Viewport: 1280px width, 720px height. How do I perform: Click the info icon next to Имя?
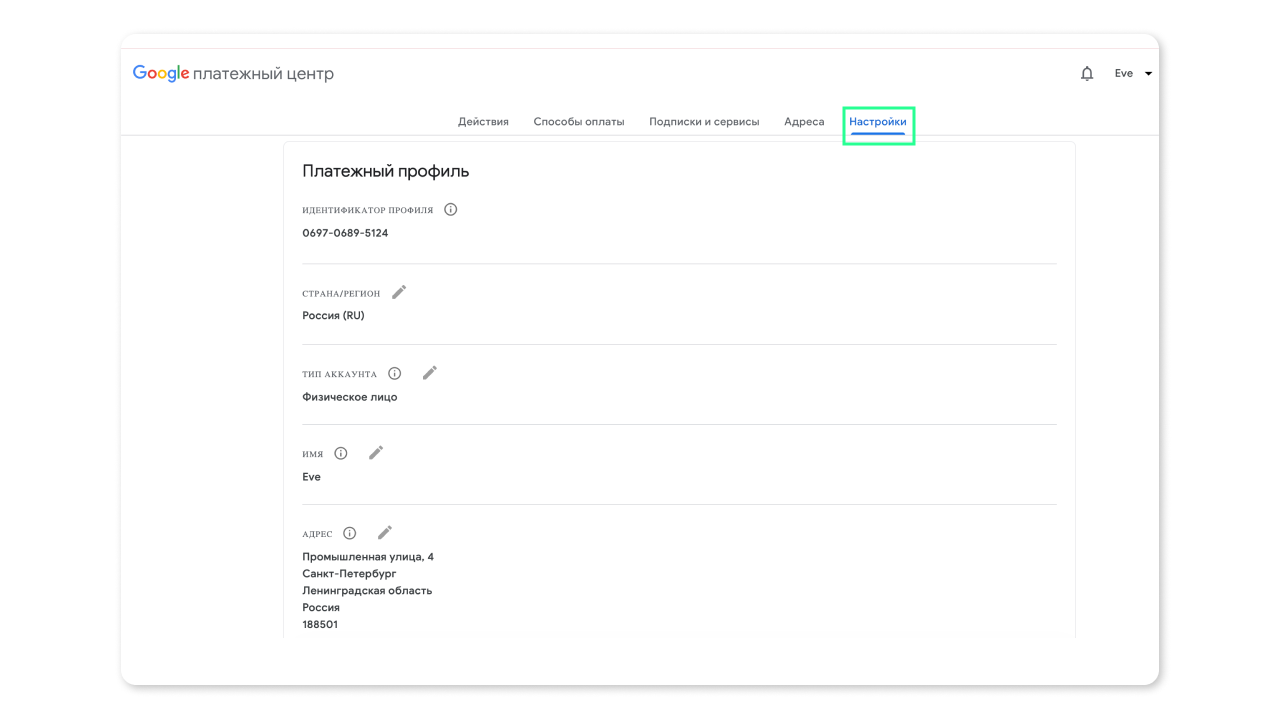tap(340, 452)
